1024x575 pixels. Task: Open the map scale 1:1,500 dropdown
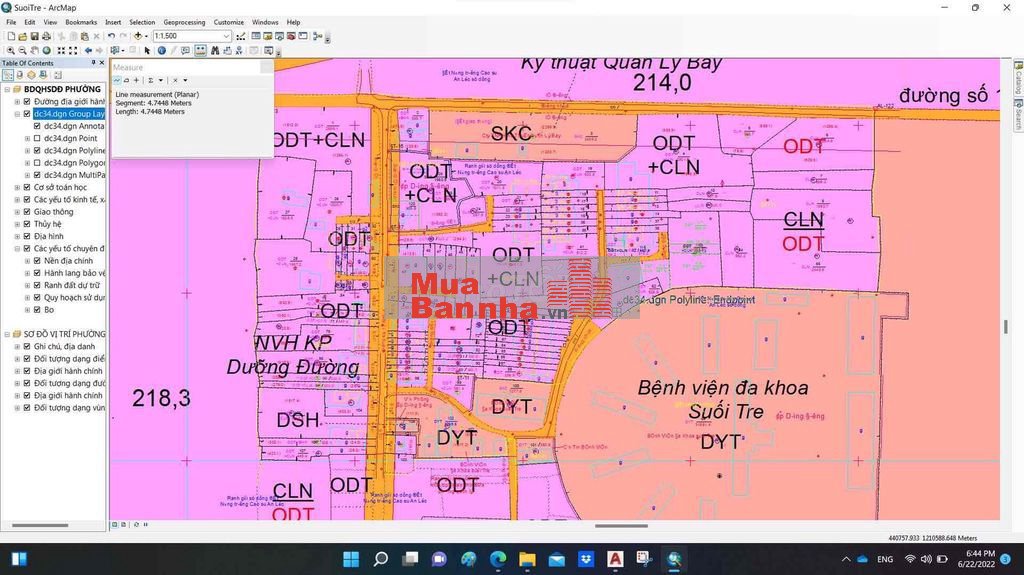[x=226, y=36]
